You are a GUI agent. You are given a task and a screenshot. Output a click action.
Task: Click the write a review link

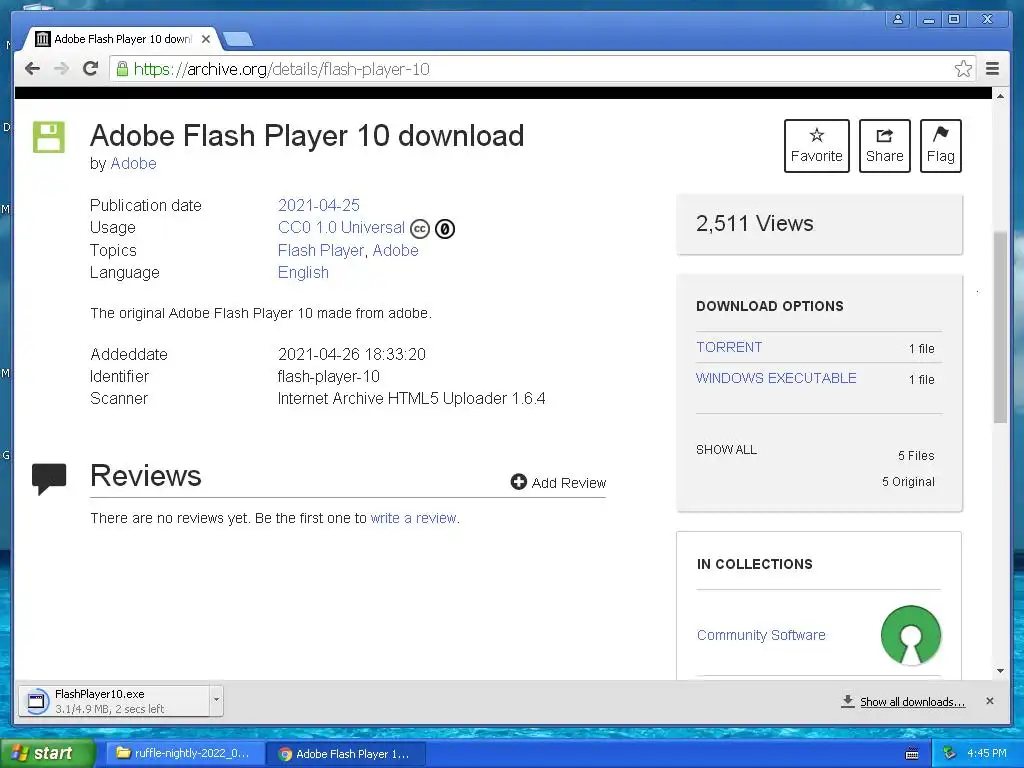tap(413, 518)
